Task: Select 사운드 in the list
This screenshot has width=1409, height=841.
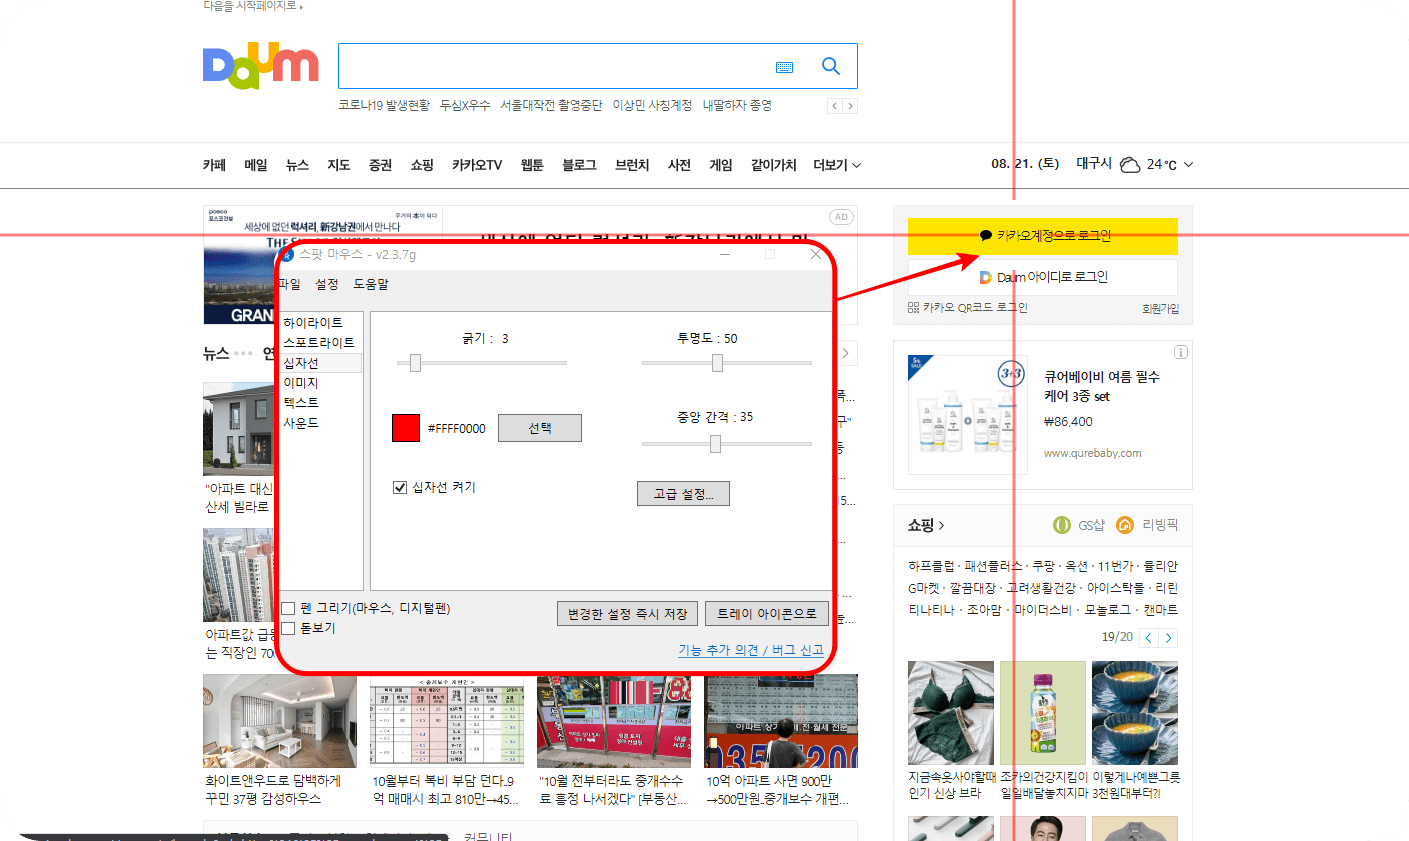Action: 301,423
